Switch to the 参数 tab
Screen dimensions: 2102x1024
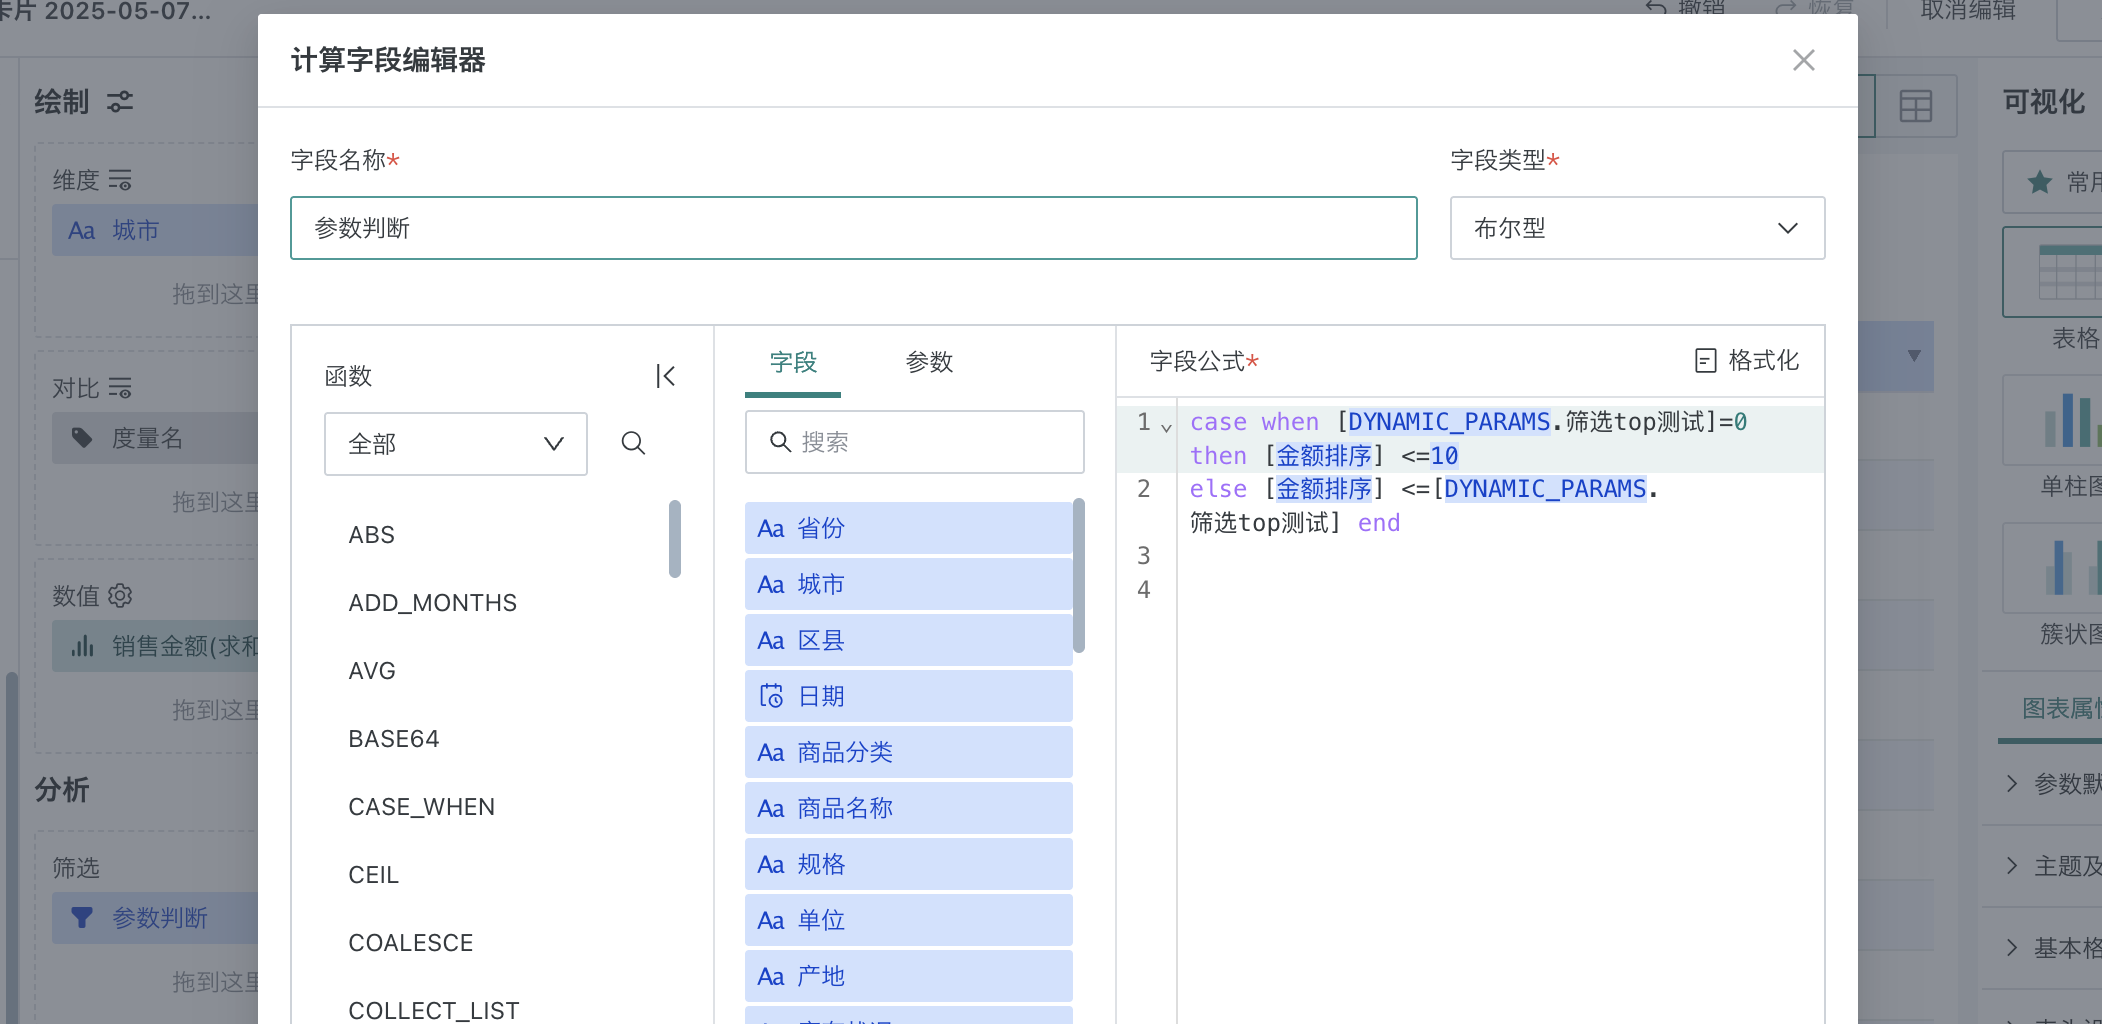pyautogui.click(x=929, y=362)
